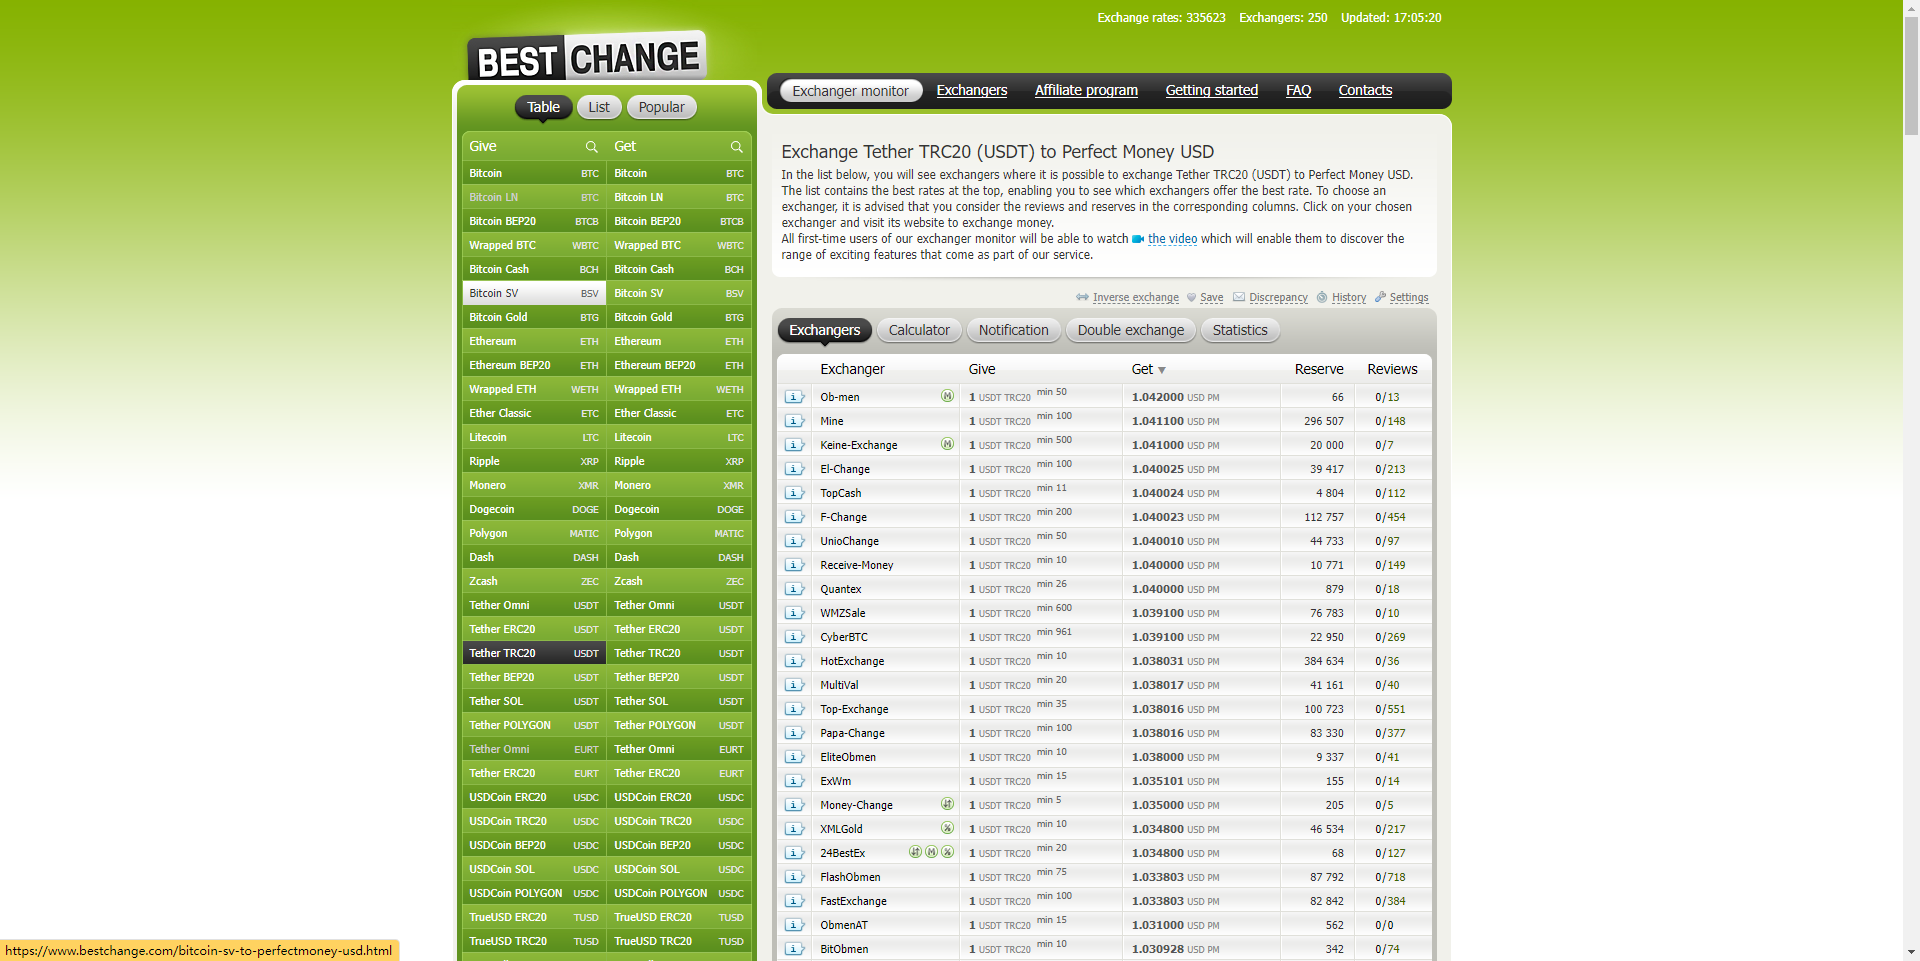Click the Inverse exchange link
1920x961 pixels.
tap(1135, 298)
